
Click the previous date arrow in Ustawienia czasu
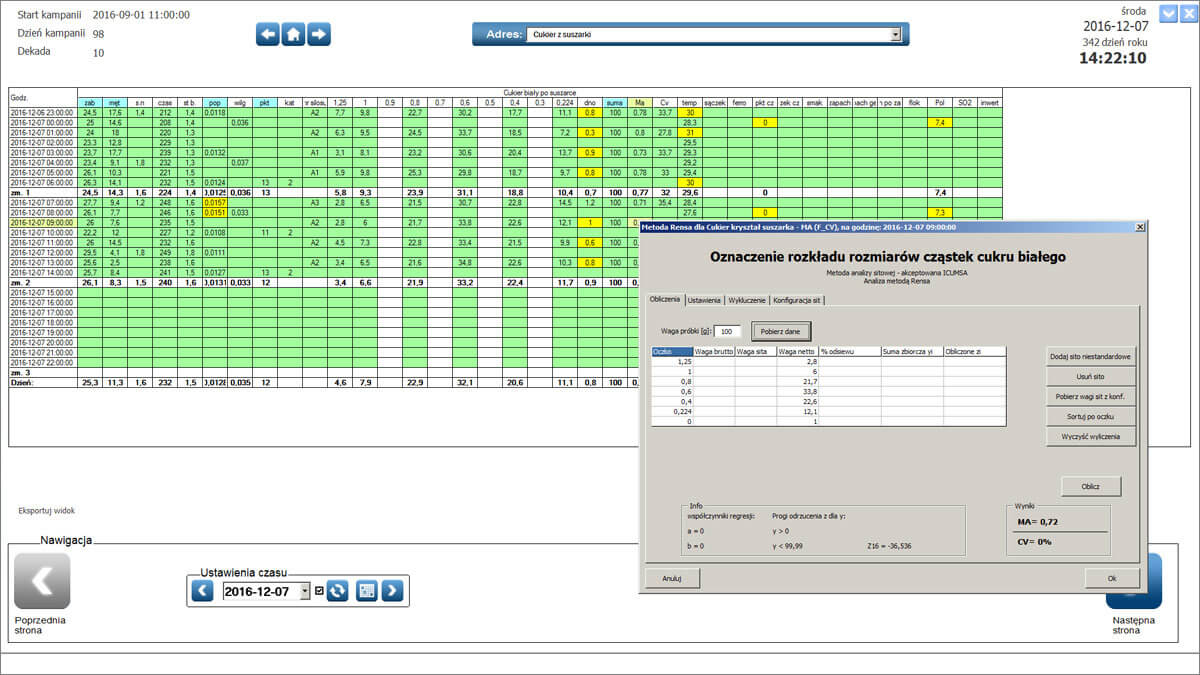[202, 590]
